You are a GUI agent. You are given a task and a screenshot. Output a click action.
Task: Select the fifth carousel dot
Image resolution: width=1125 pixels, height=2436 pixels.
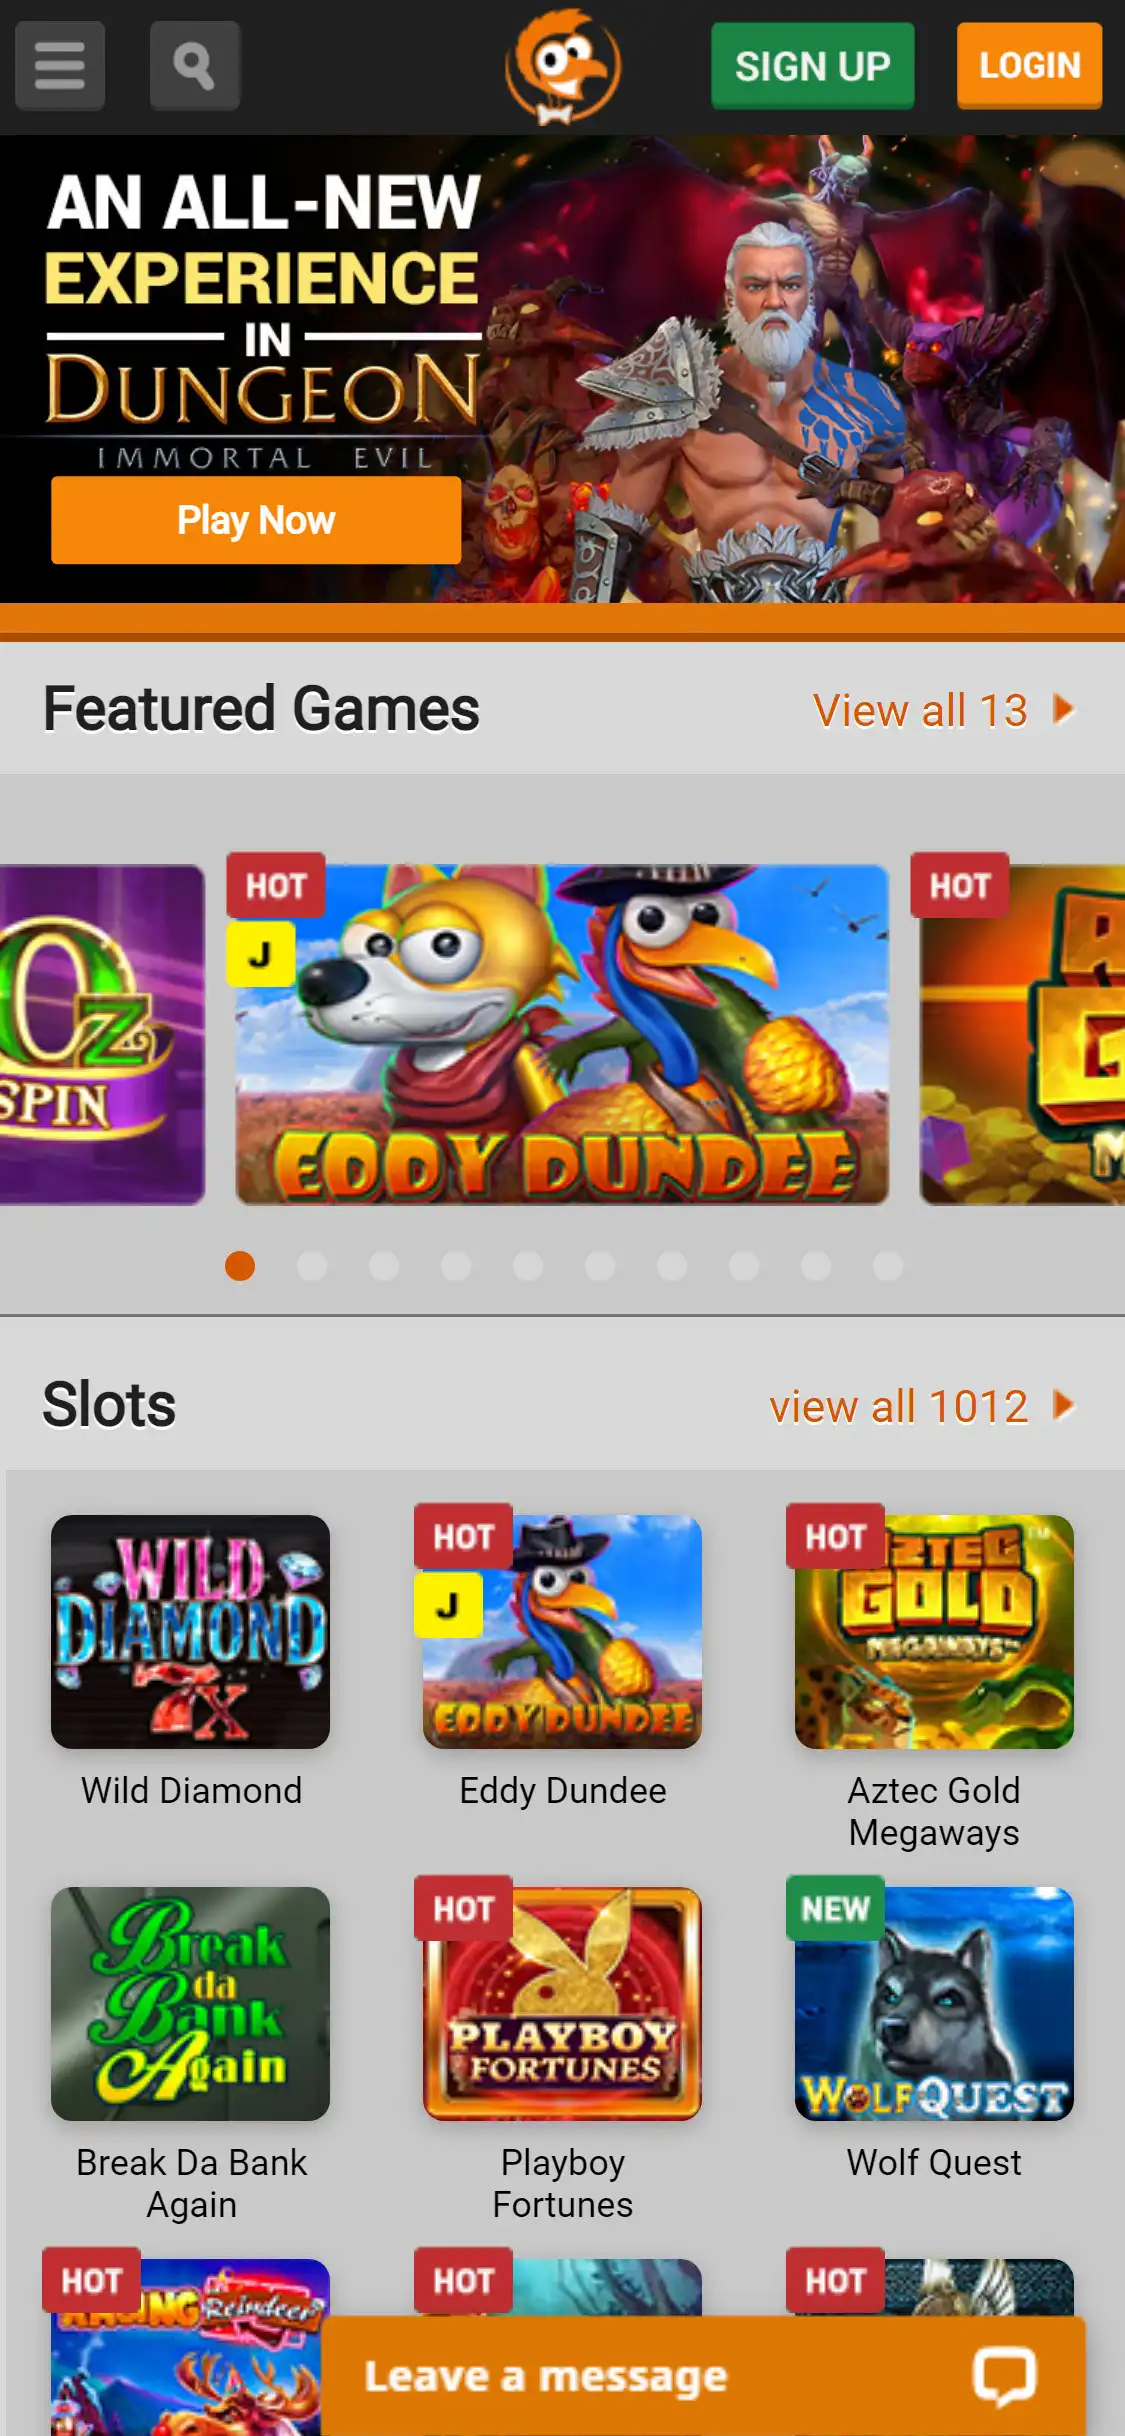click(528, 1266)
